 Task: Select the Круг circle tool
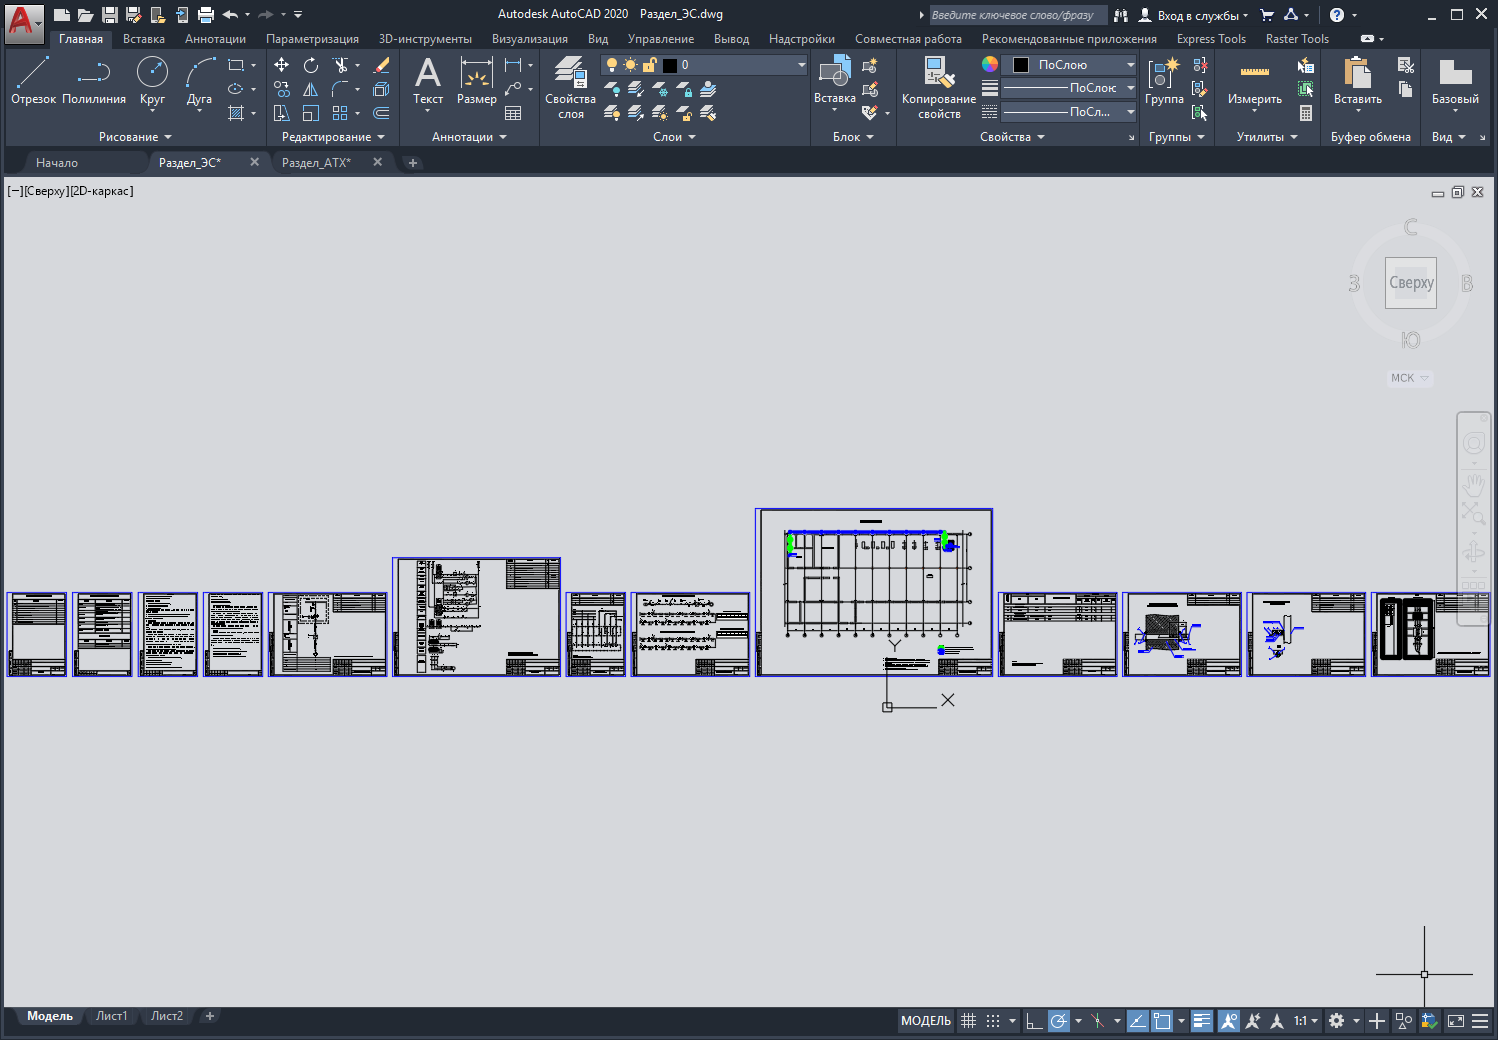(x=152, y=80)
